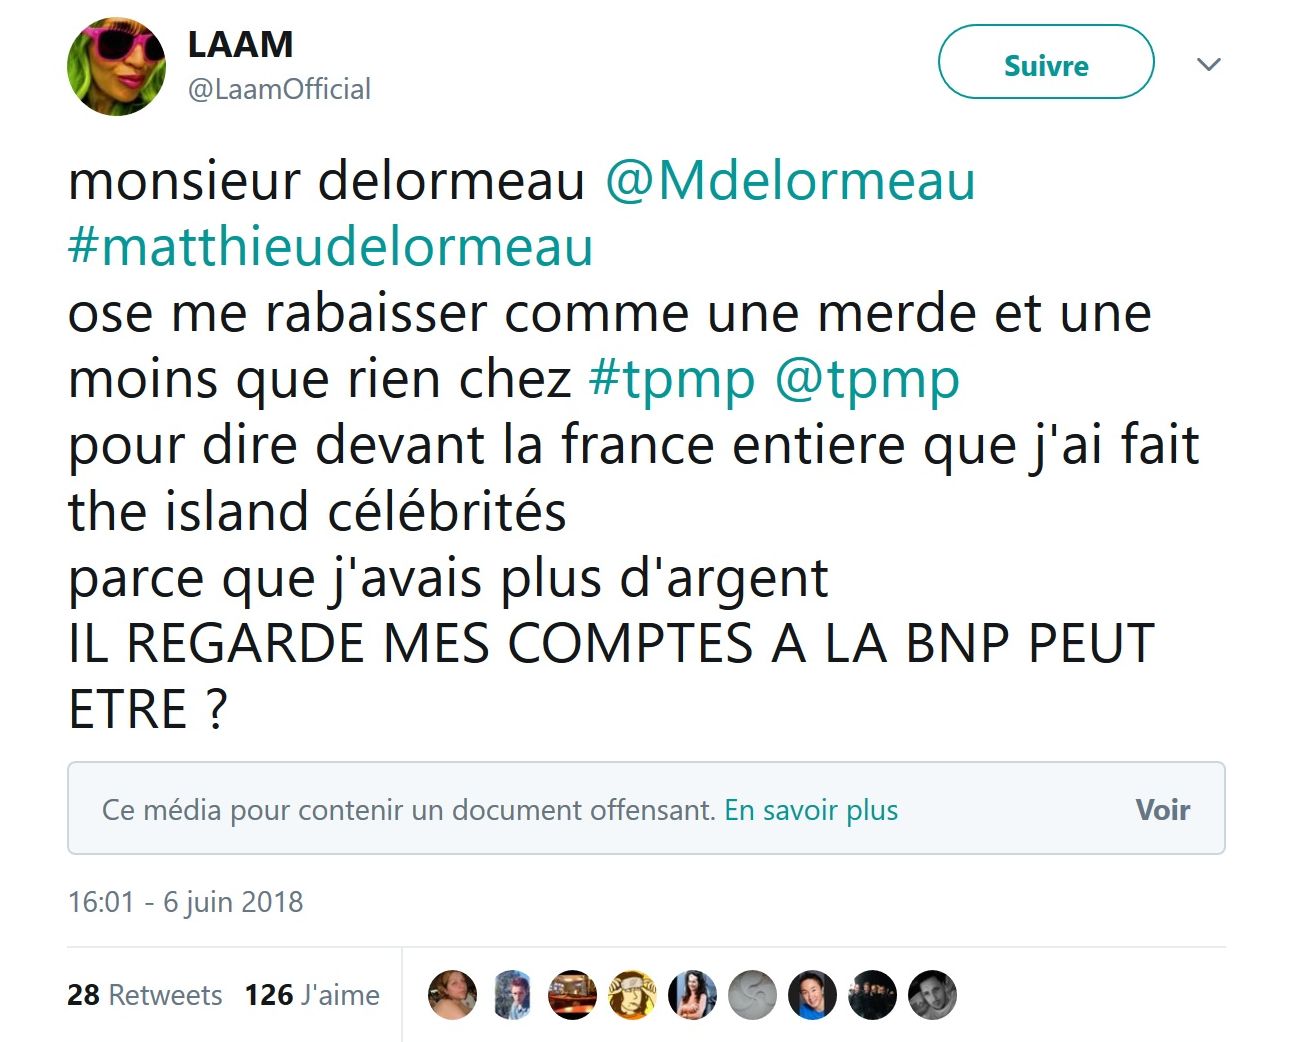
Task: Open the fifth liker avatar
Action: coord(692,995)
